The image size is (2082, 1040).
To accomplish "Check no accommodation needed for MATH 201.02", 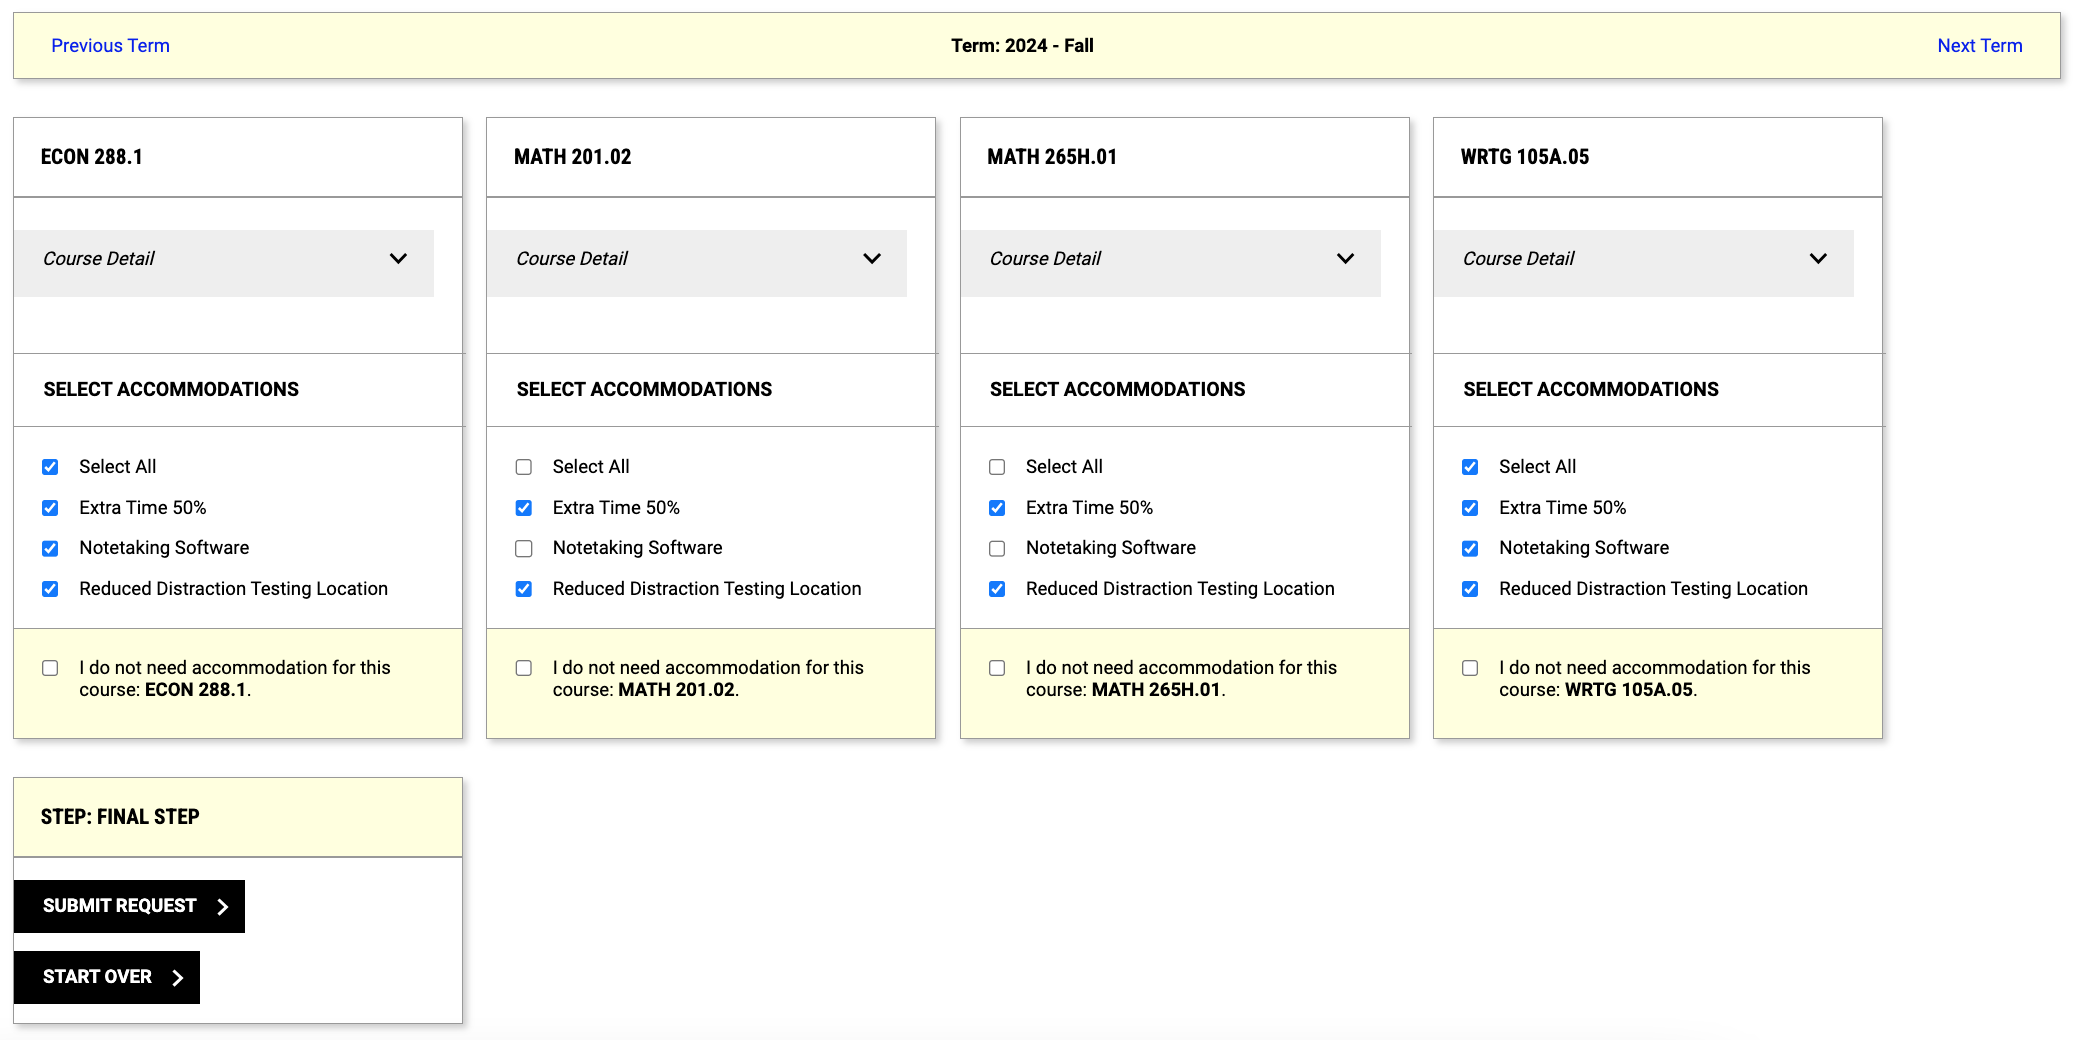I will [524, 668].
